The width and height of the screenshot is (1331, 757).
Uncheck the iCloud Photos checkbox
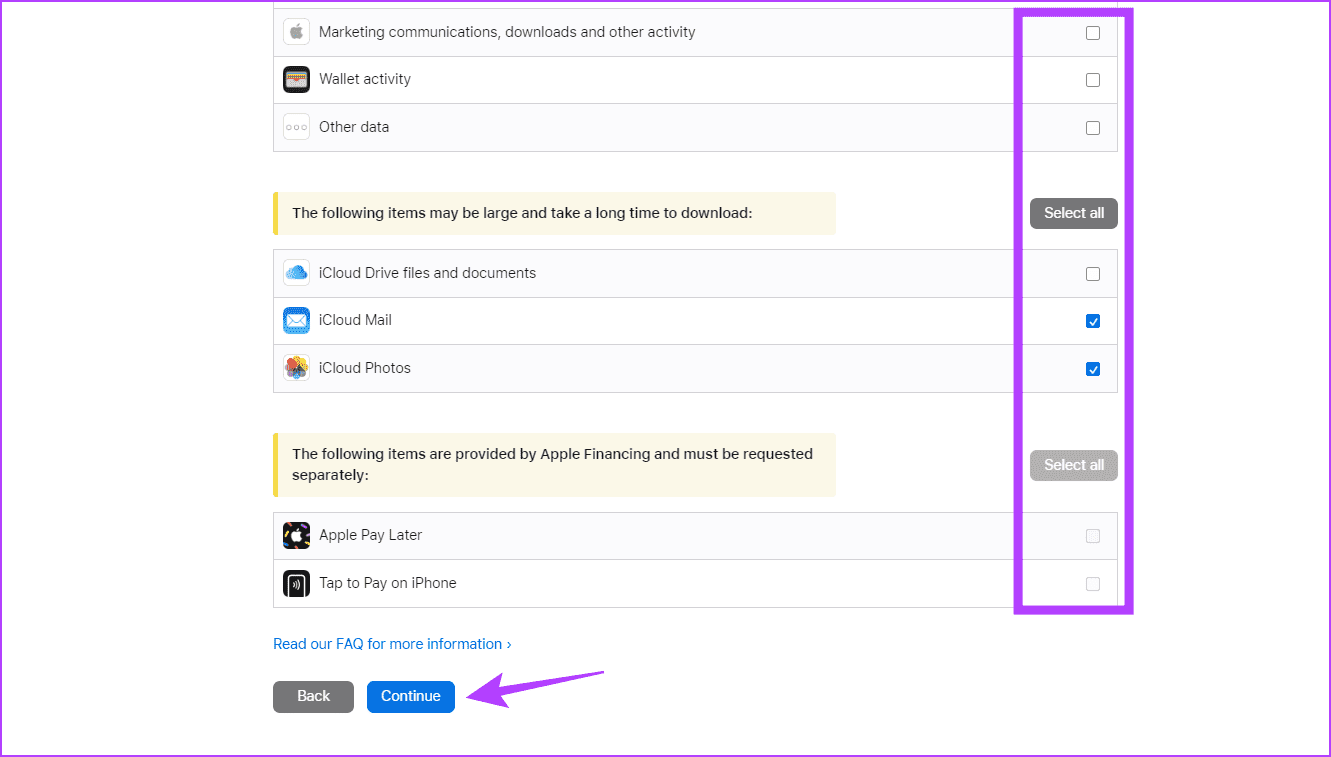tap(1093, 369)
